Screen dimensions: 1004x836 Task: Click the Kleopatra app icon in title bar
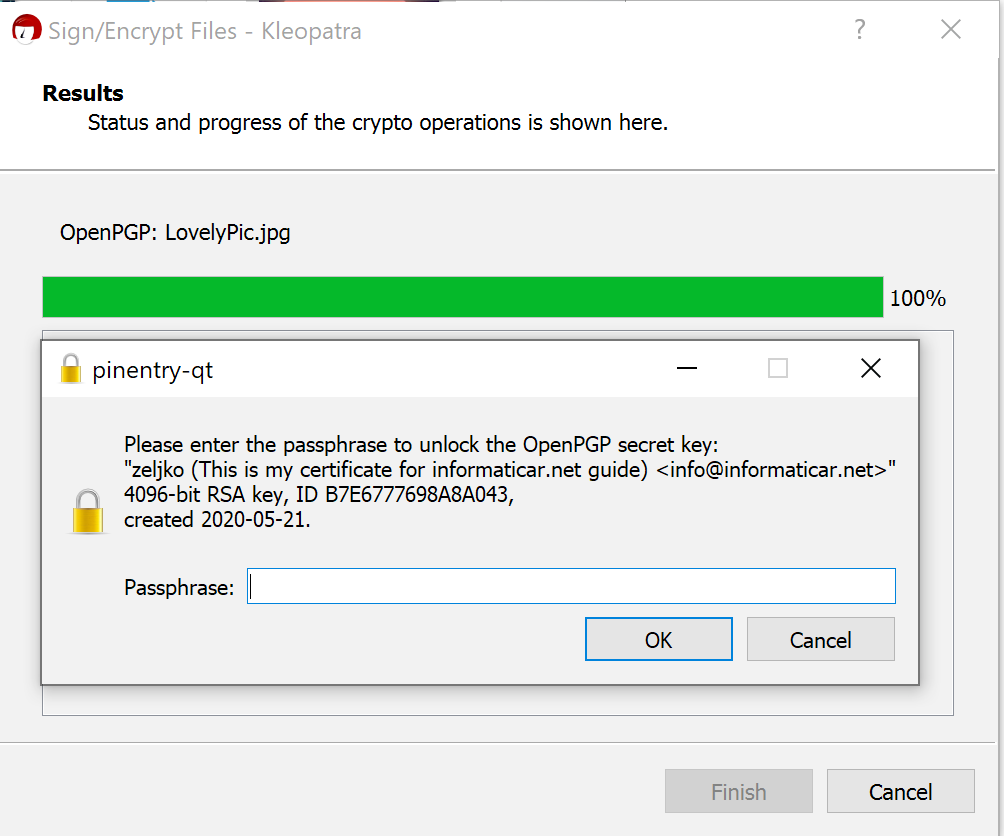point(26,29)
